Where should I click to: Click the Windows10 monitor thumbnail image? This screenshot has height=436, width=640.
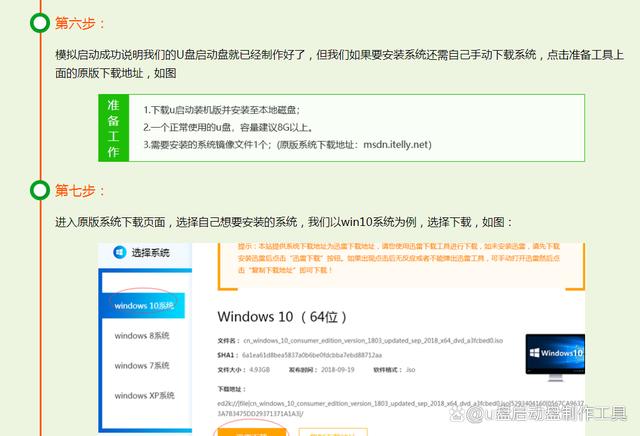[555, 357]
